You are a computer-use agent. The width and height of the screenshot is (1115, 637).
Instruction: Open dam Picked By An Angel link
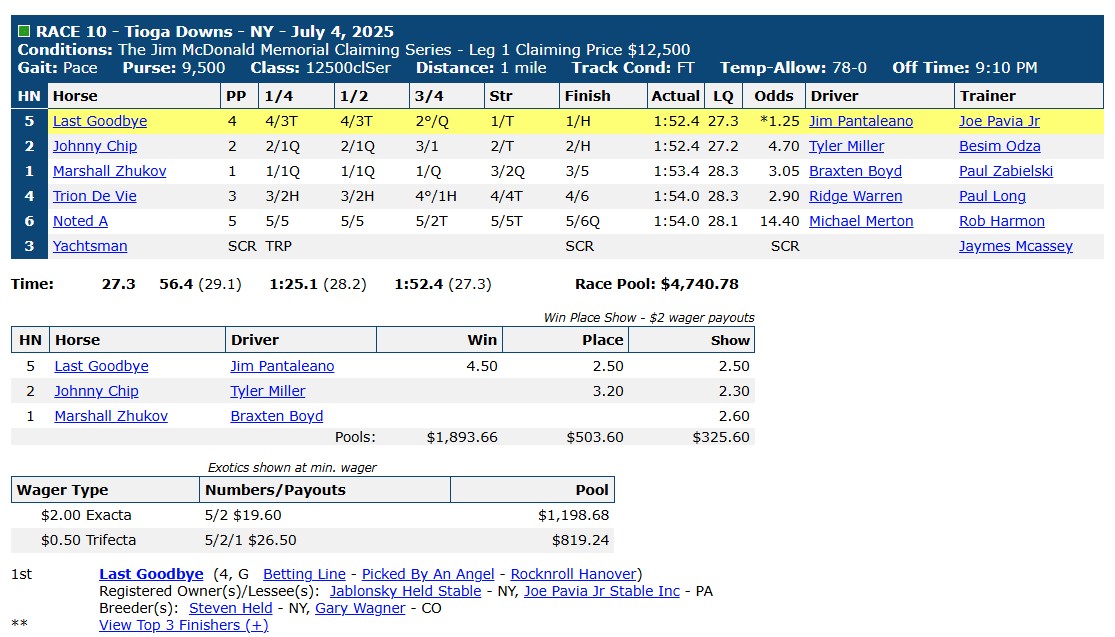[x=428, y=574]
